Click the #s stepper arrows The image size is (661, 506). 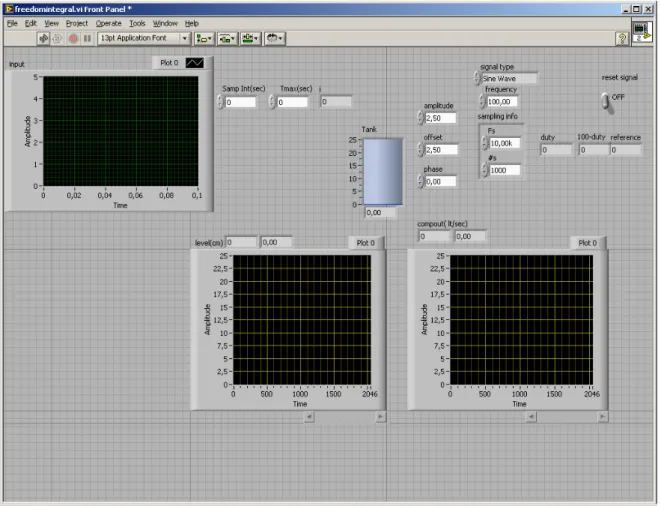click(x=485, y=170)
